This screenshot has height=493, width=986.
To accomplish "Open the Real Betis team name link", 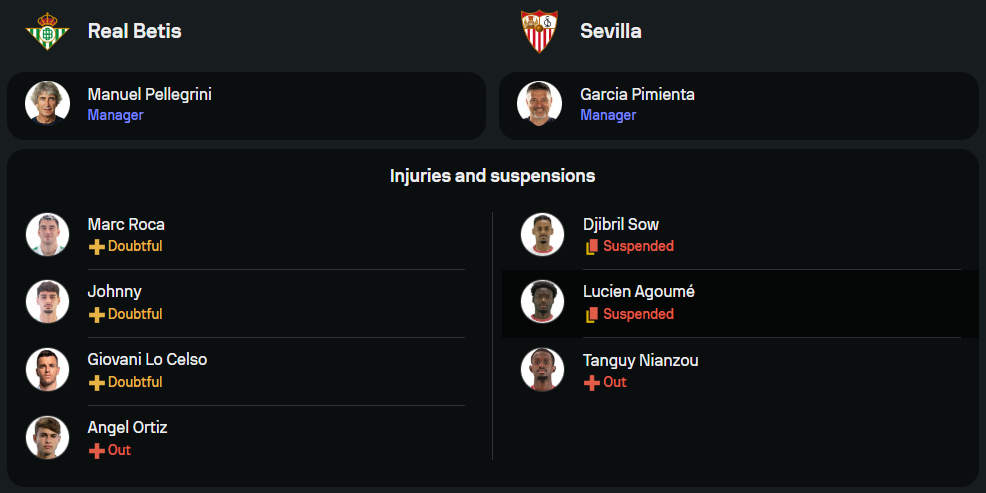I will [x=134, y=31].
